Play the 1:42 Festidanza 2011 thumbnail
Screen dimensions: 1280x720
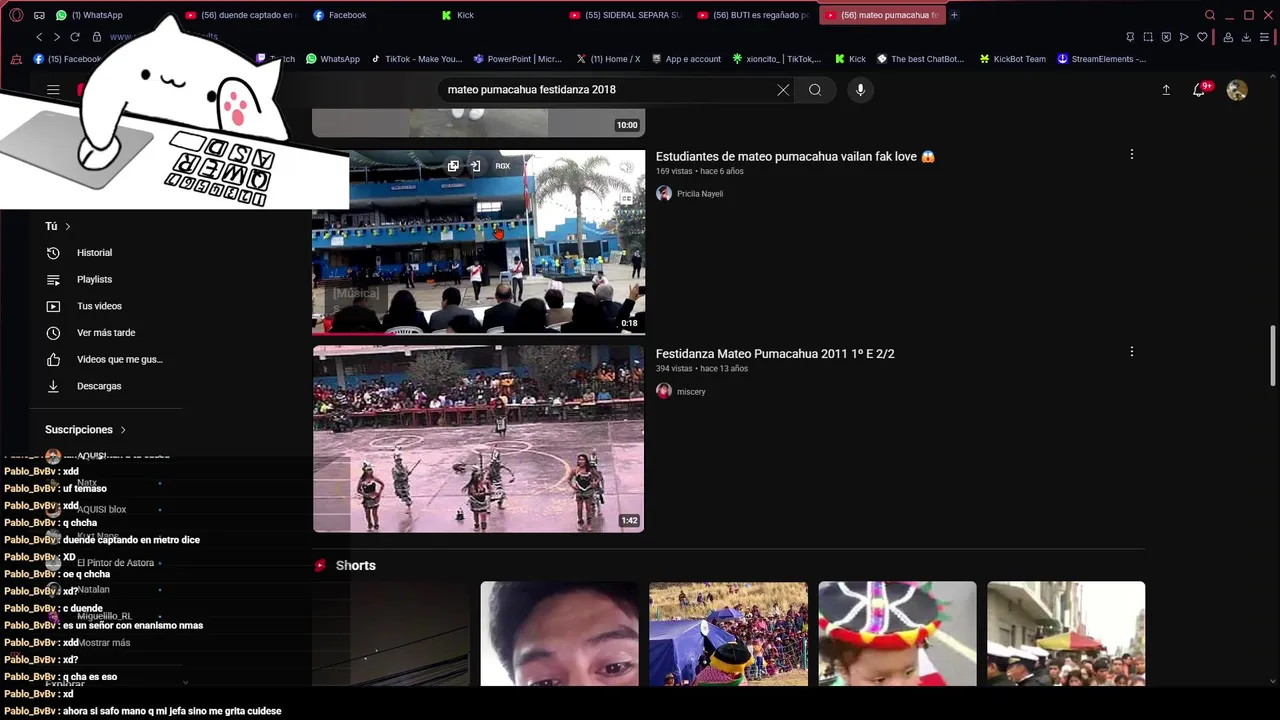(478, 439)
